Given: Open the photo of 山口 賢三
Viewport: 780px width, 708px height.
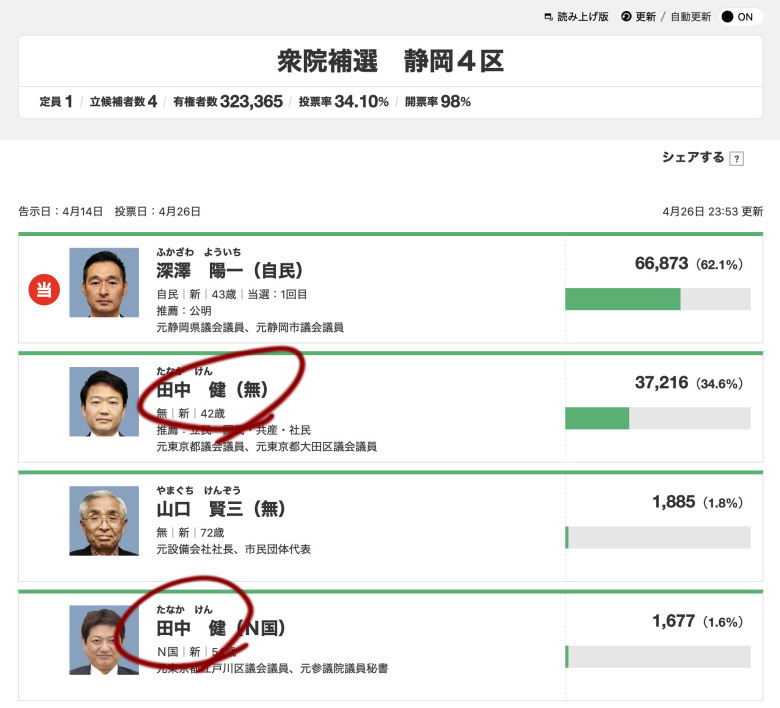Looking at the screenshot, I should coord(104,521).
